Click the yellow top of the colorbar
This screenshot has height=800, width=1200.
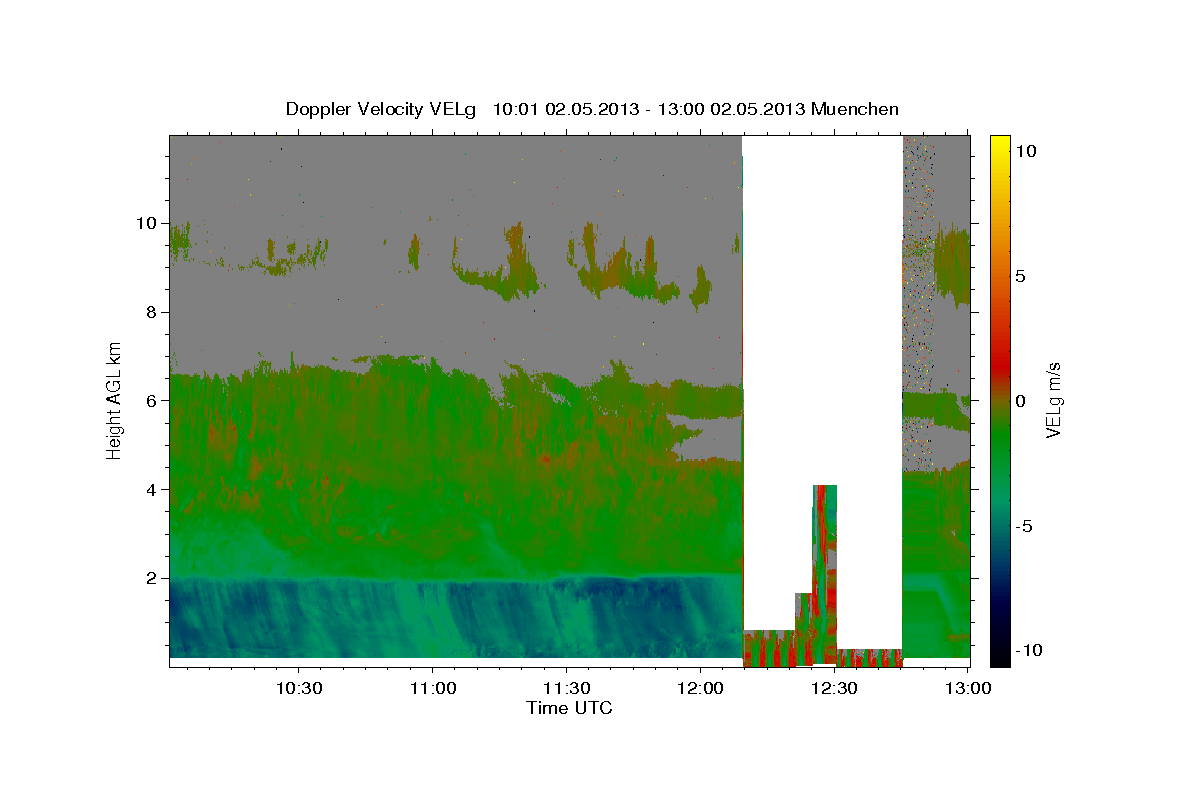click(999, 145)
